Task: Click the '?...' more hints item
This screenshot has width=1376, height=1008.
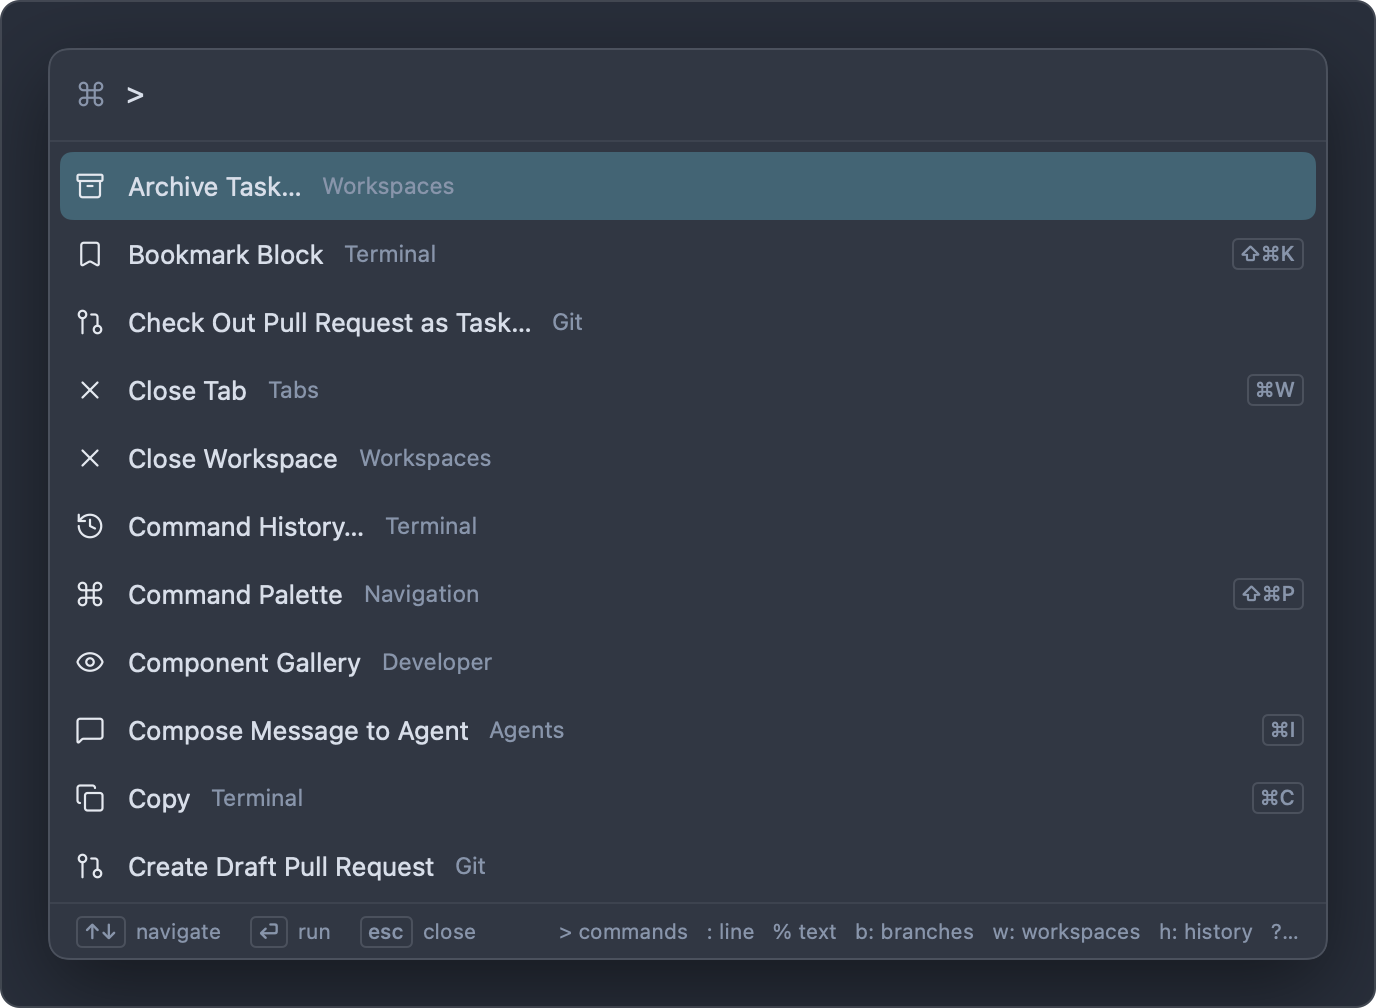Action: [1284, 932]
